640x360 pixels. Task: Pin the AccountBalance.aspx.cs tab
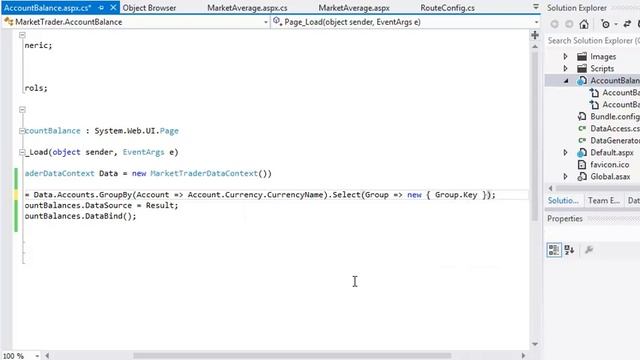101,7
